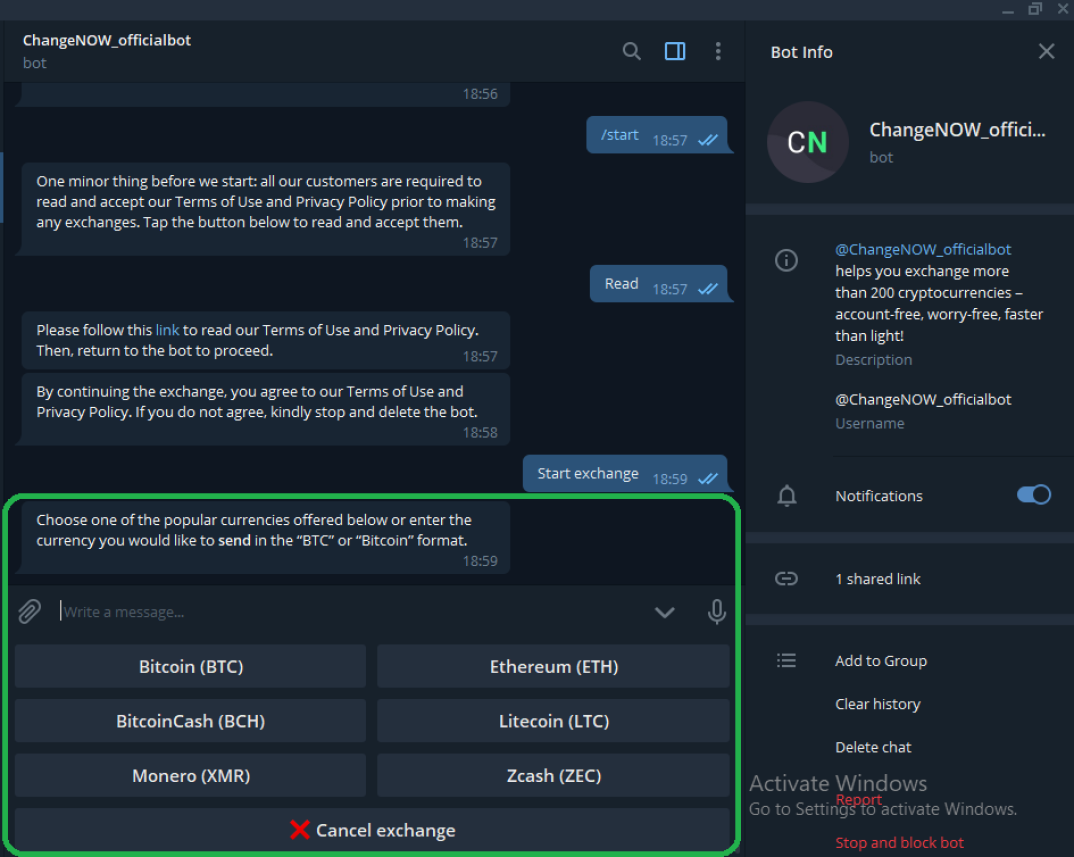Click the ChangeNOW_offici... name in Bot Info
This screenshot has height=857, width=1074.
957,129
